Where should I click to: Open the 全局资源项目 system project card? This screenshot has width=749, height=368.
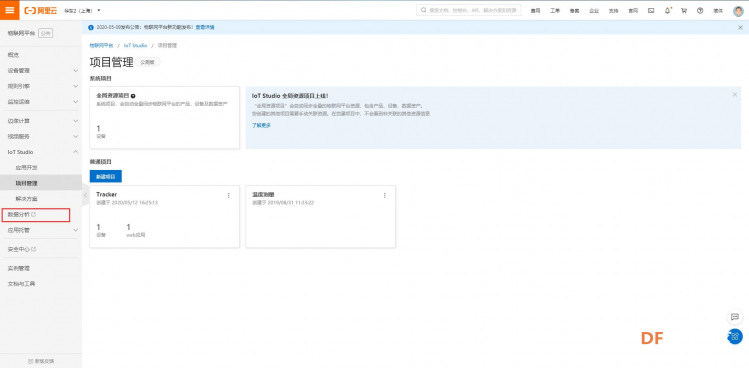(x=164, y=117)
